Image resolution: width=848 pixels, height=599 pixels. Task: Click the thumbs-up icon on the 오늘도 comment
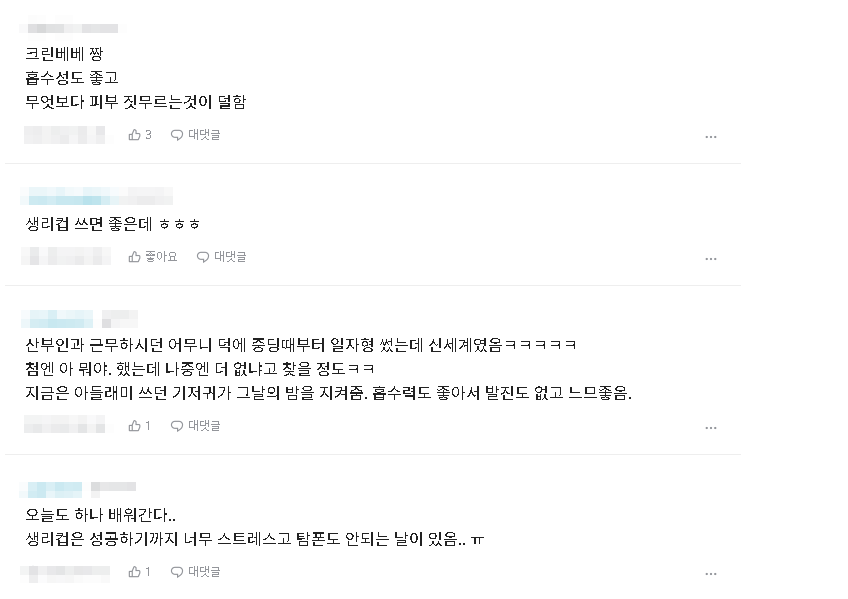tap(136, 572)
